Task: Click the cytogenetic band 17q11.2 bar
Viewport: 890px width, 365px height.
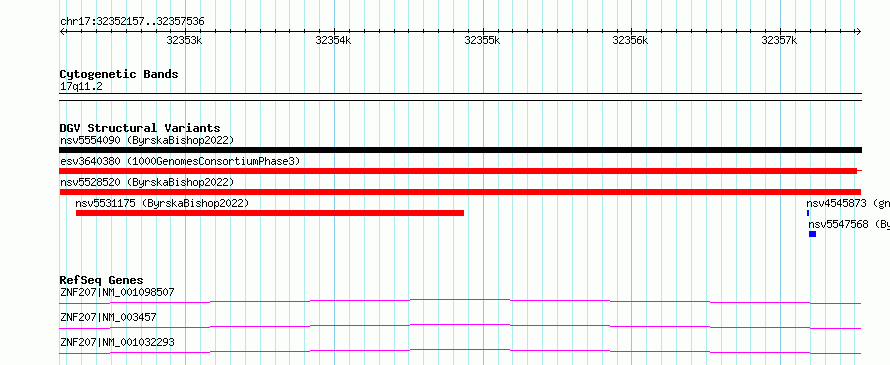Action: coord(460,97)
